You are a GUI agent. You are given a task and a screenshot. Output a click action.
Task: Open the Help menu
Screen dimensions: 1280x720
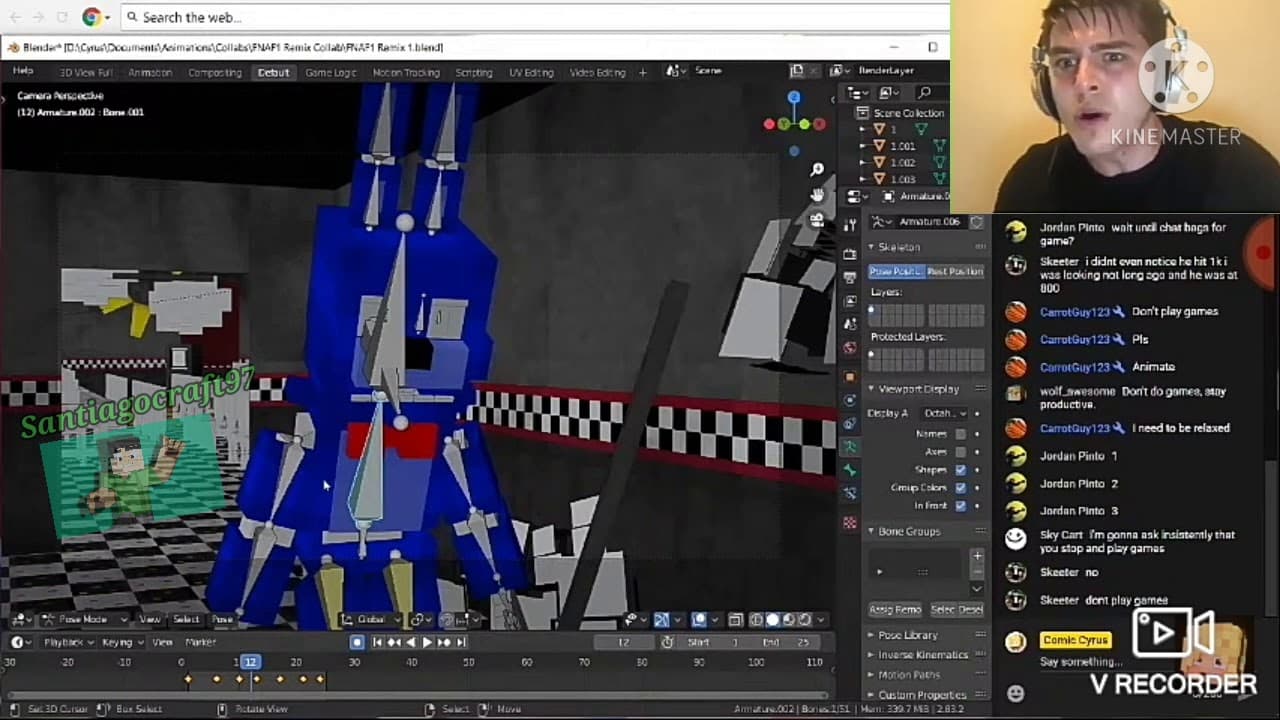click(x=23, y=72)
